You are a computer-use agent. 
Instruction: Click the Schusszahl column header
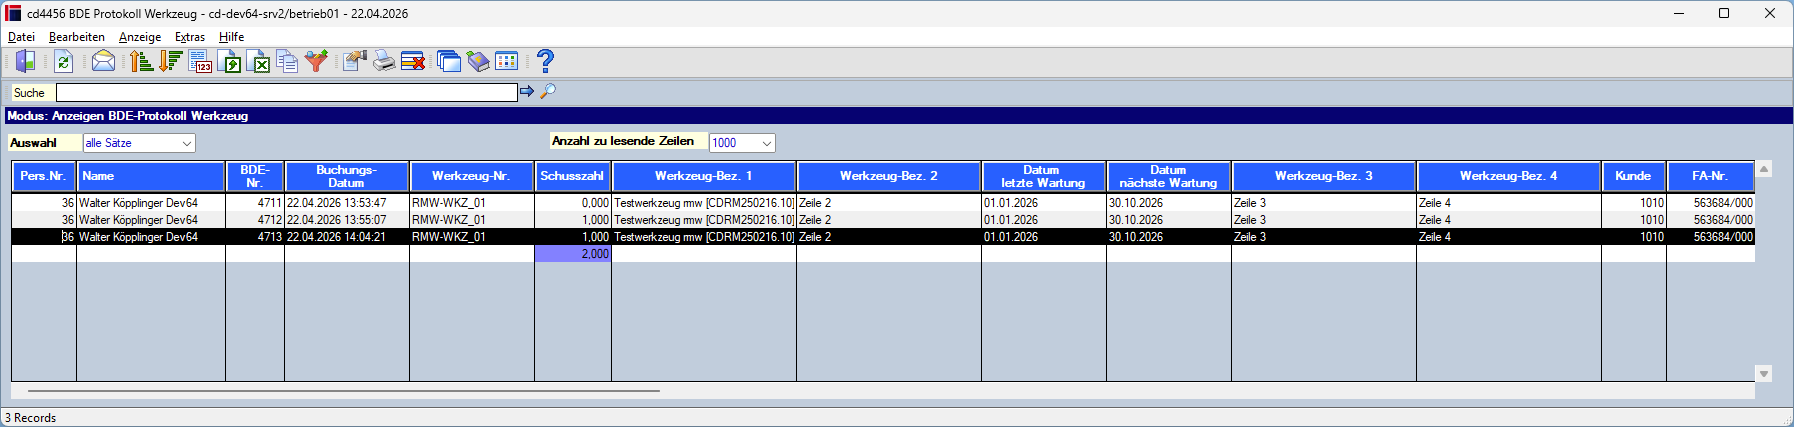tap(572, 176)
